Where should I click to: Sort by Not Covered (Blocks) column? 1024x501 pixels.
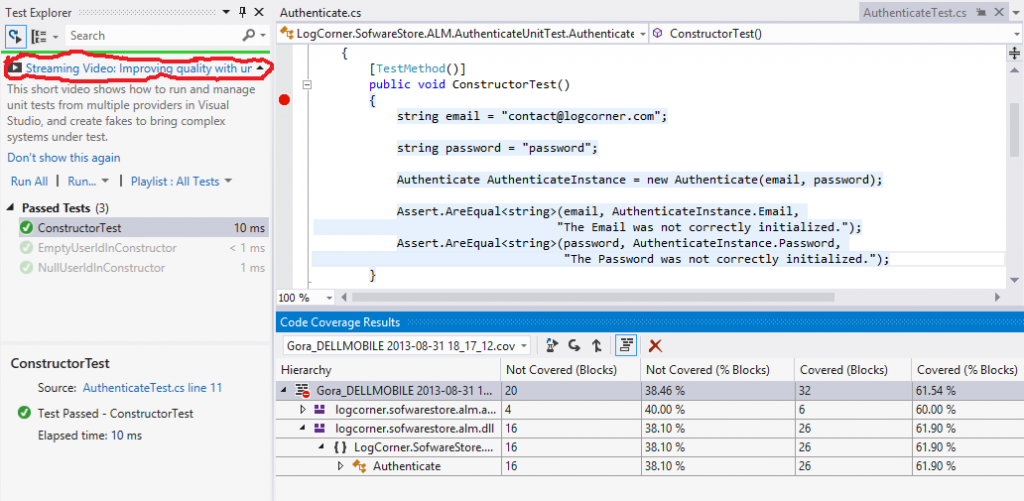[570, 370]
